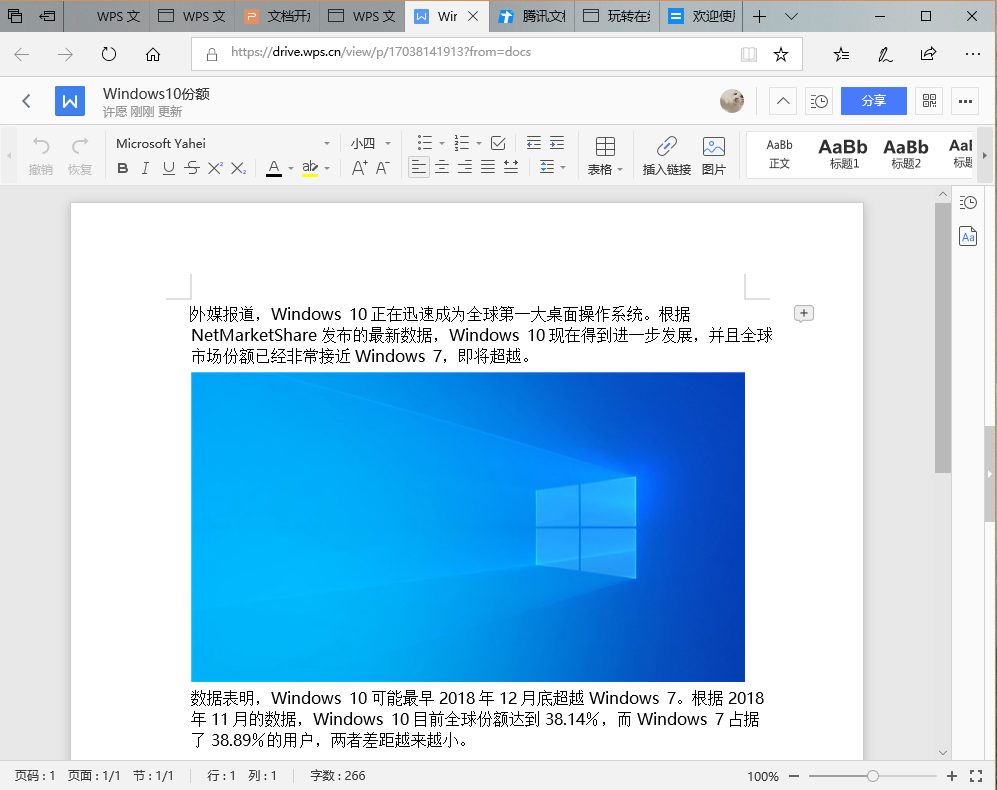Screen dimensions: 997x790
Task: Toggle bold formatting
Action: click(x=122, y=169)
